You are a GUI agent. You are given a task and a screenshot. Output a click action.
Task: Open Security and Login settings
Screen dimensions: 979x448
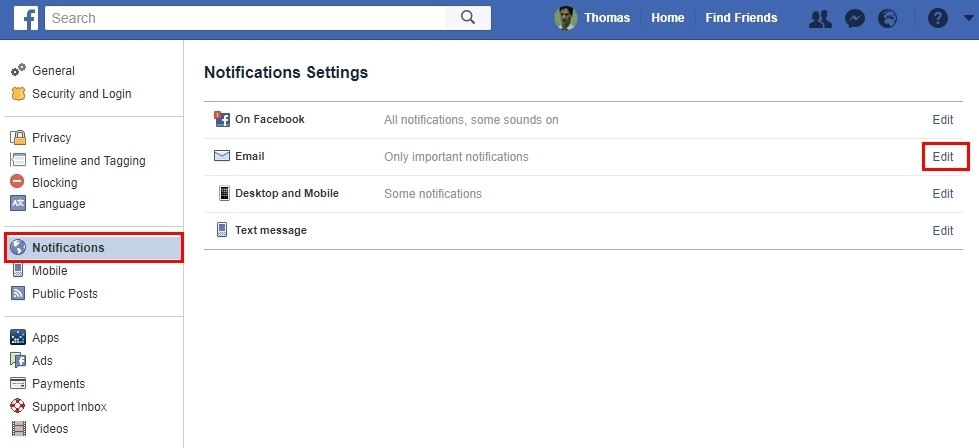(x=82, y=94)
